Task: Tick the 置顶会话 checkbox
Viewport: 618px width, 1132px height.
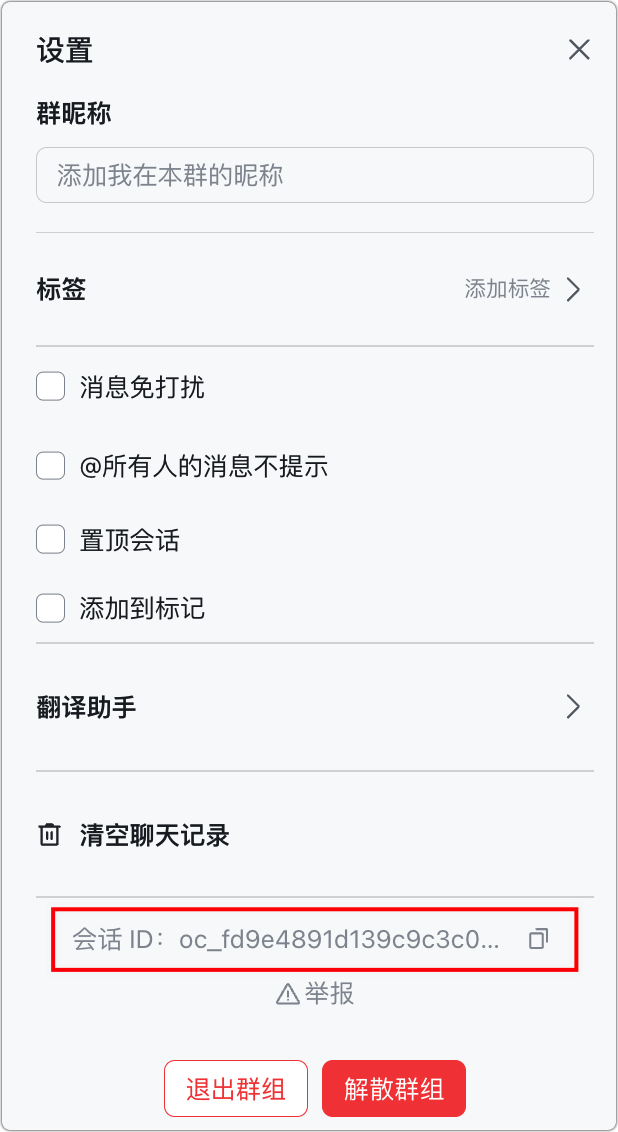Action: click(x=51, y=541)
